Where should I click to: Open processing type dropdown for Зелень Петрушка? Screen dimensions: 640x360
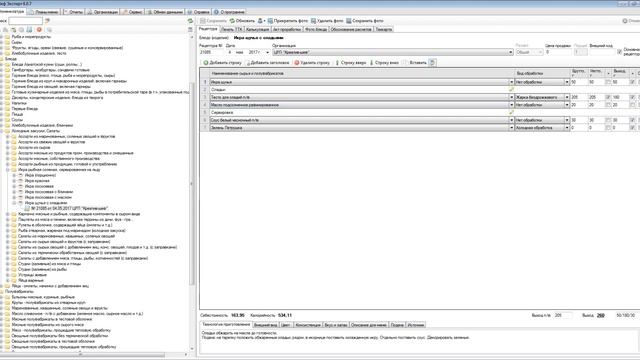coord(567,128)
